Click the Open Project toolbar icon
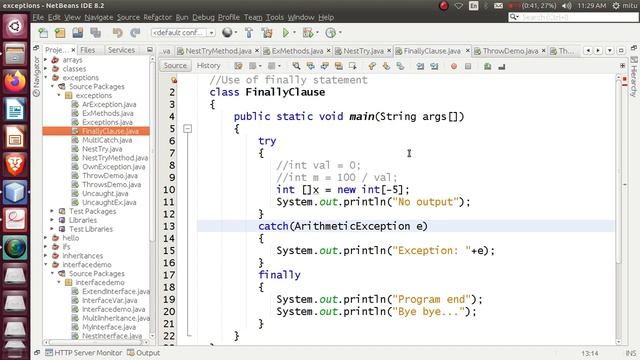The height and width of the screenshot is (360, 640). [x=78, y=33]
